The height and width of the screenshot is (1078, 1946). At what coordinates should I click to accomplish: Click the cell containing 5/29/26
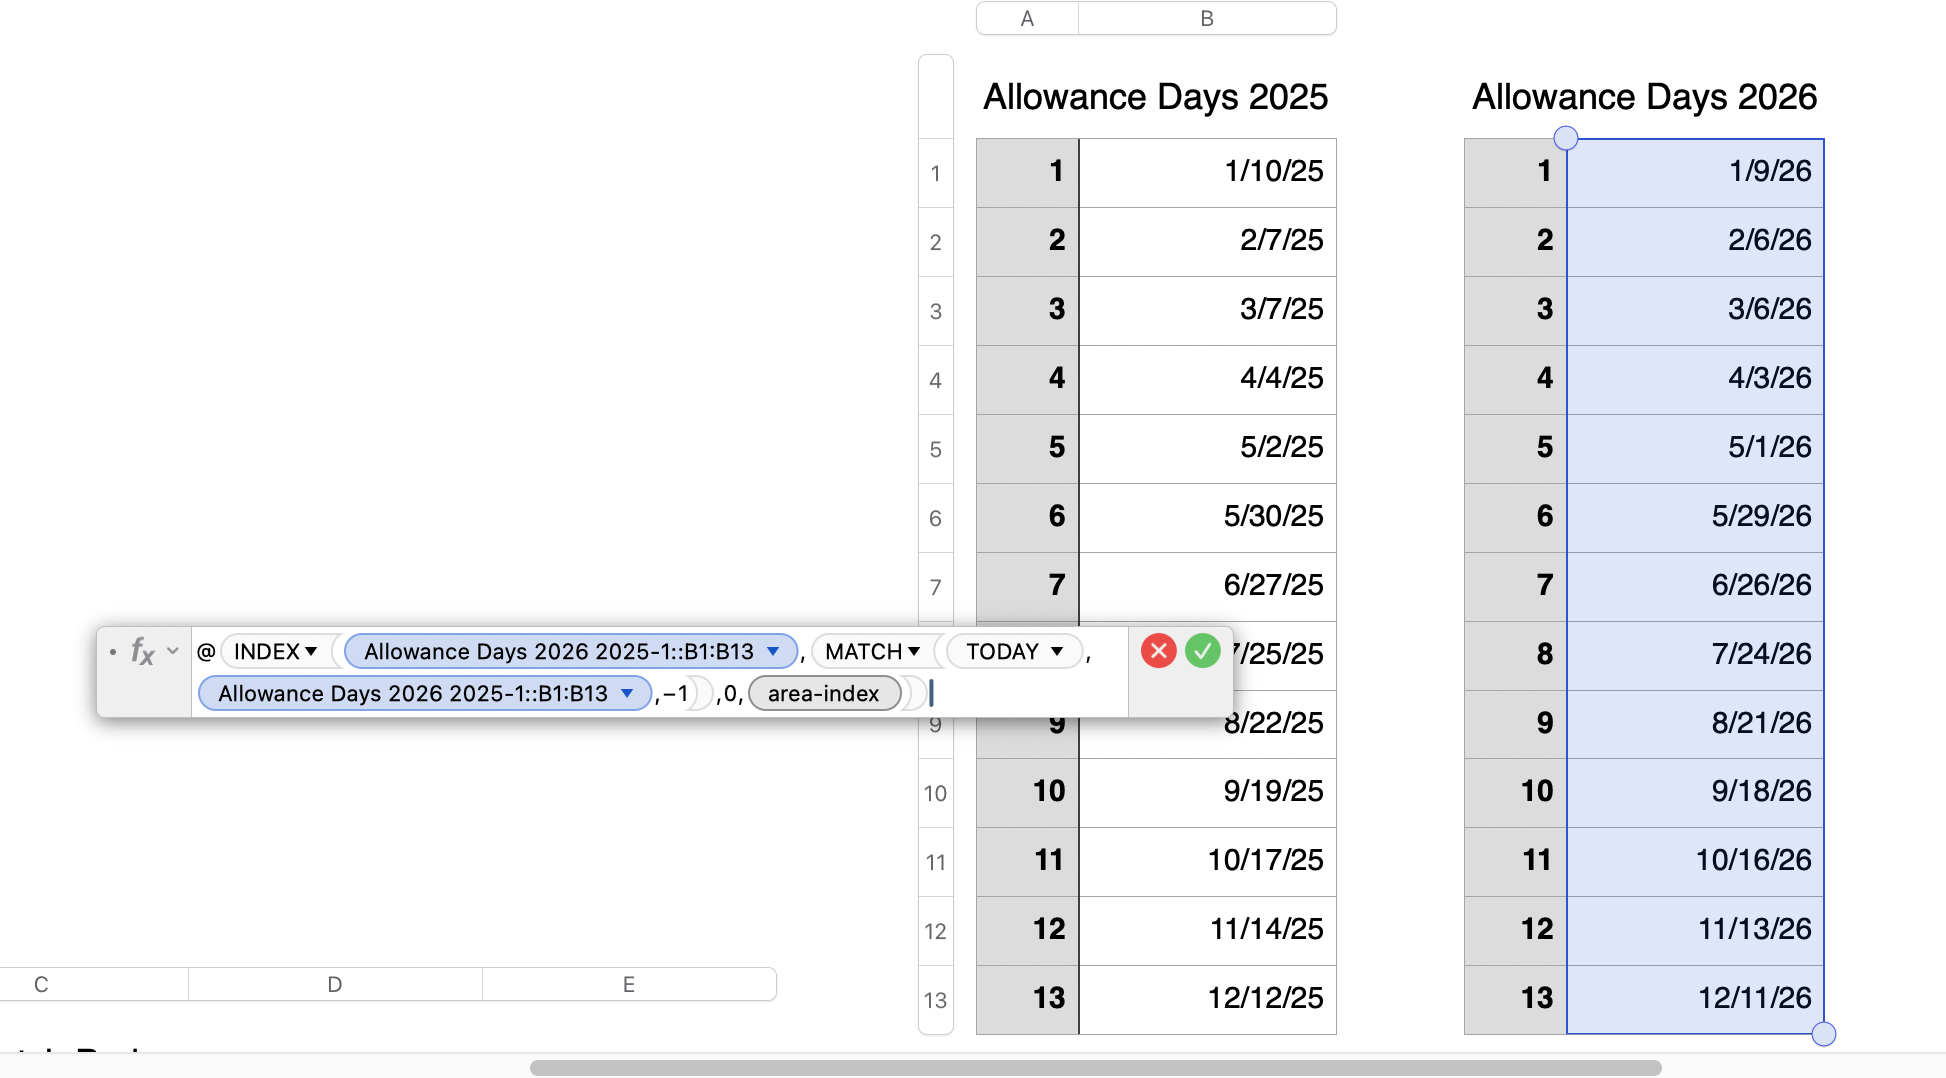coord(1695,516)
